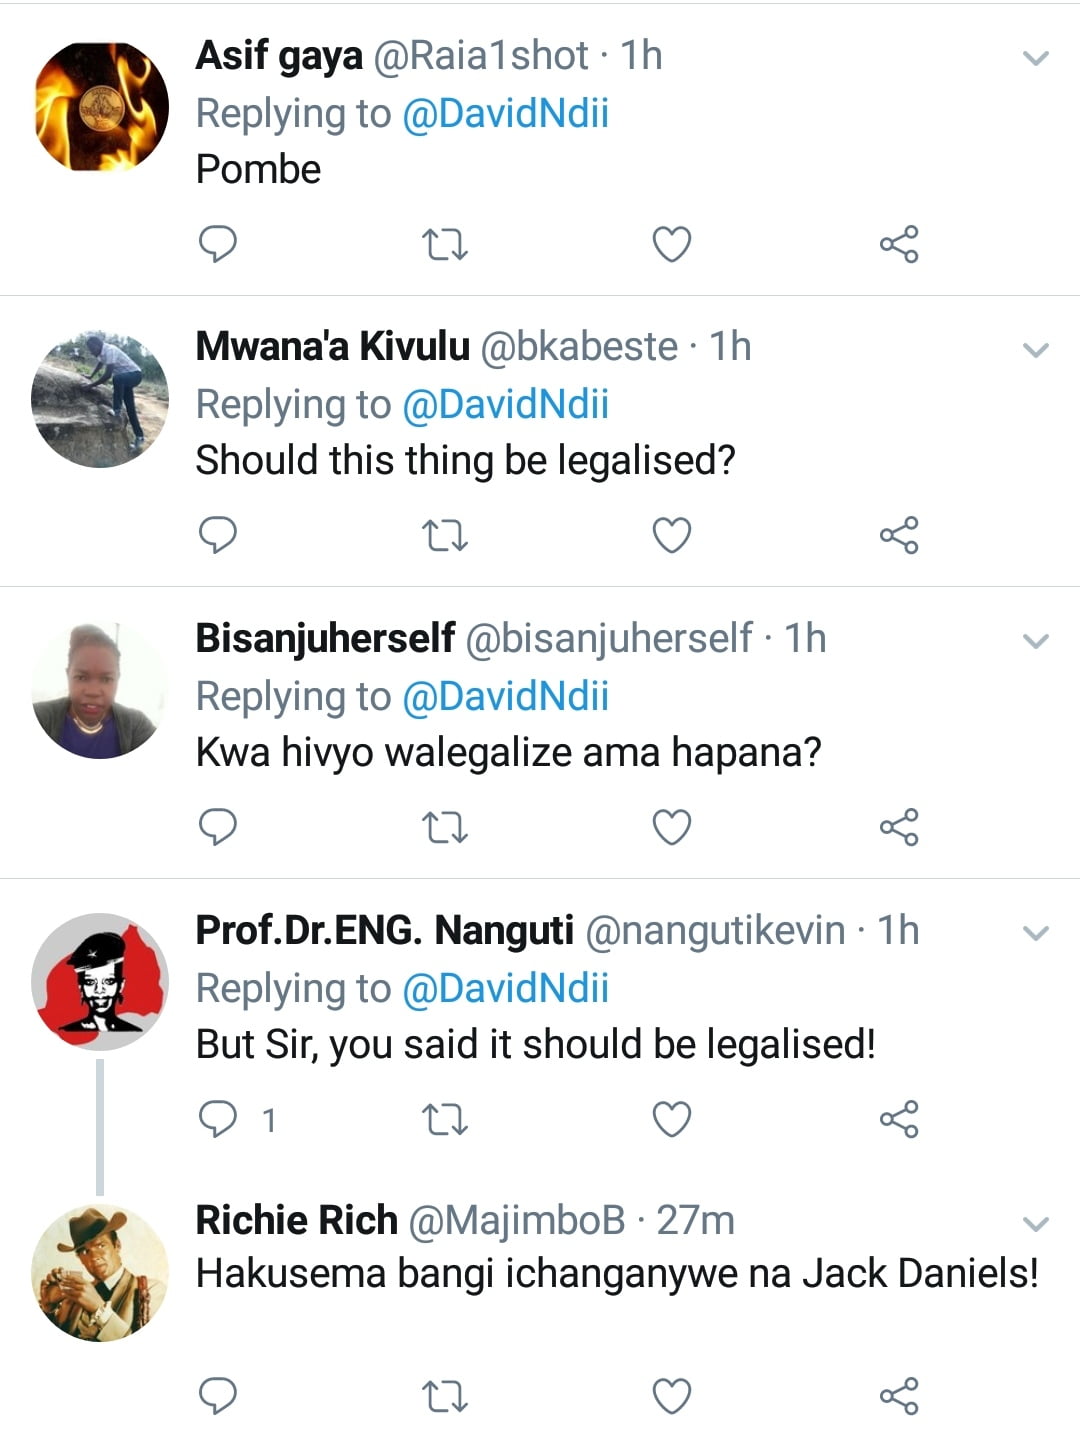Open replies on Prof.Dr.ENG. Nanguti's tweet
The image size is (1080, 1444).
click(218, 1119)
